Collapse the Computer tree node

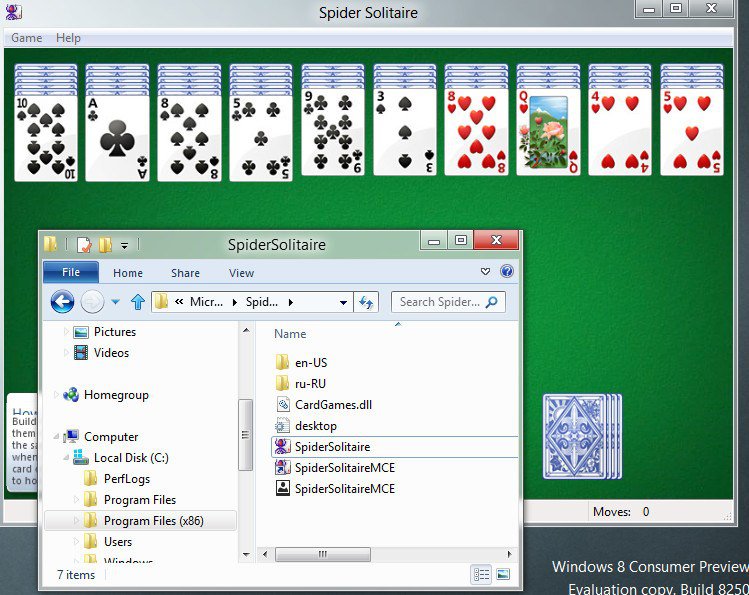coord(56,436)
